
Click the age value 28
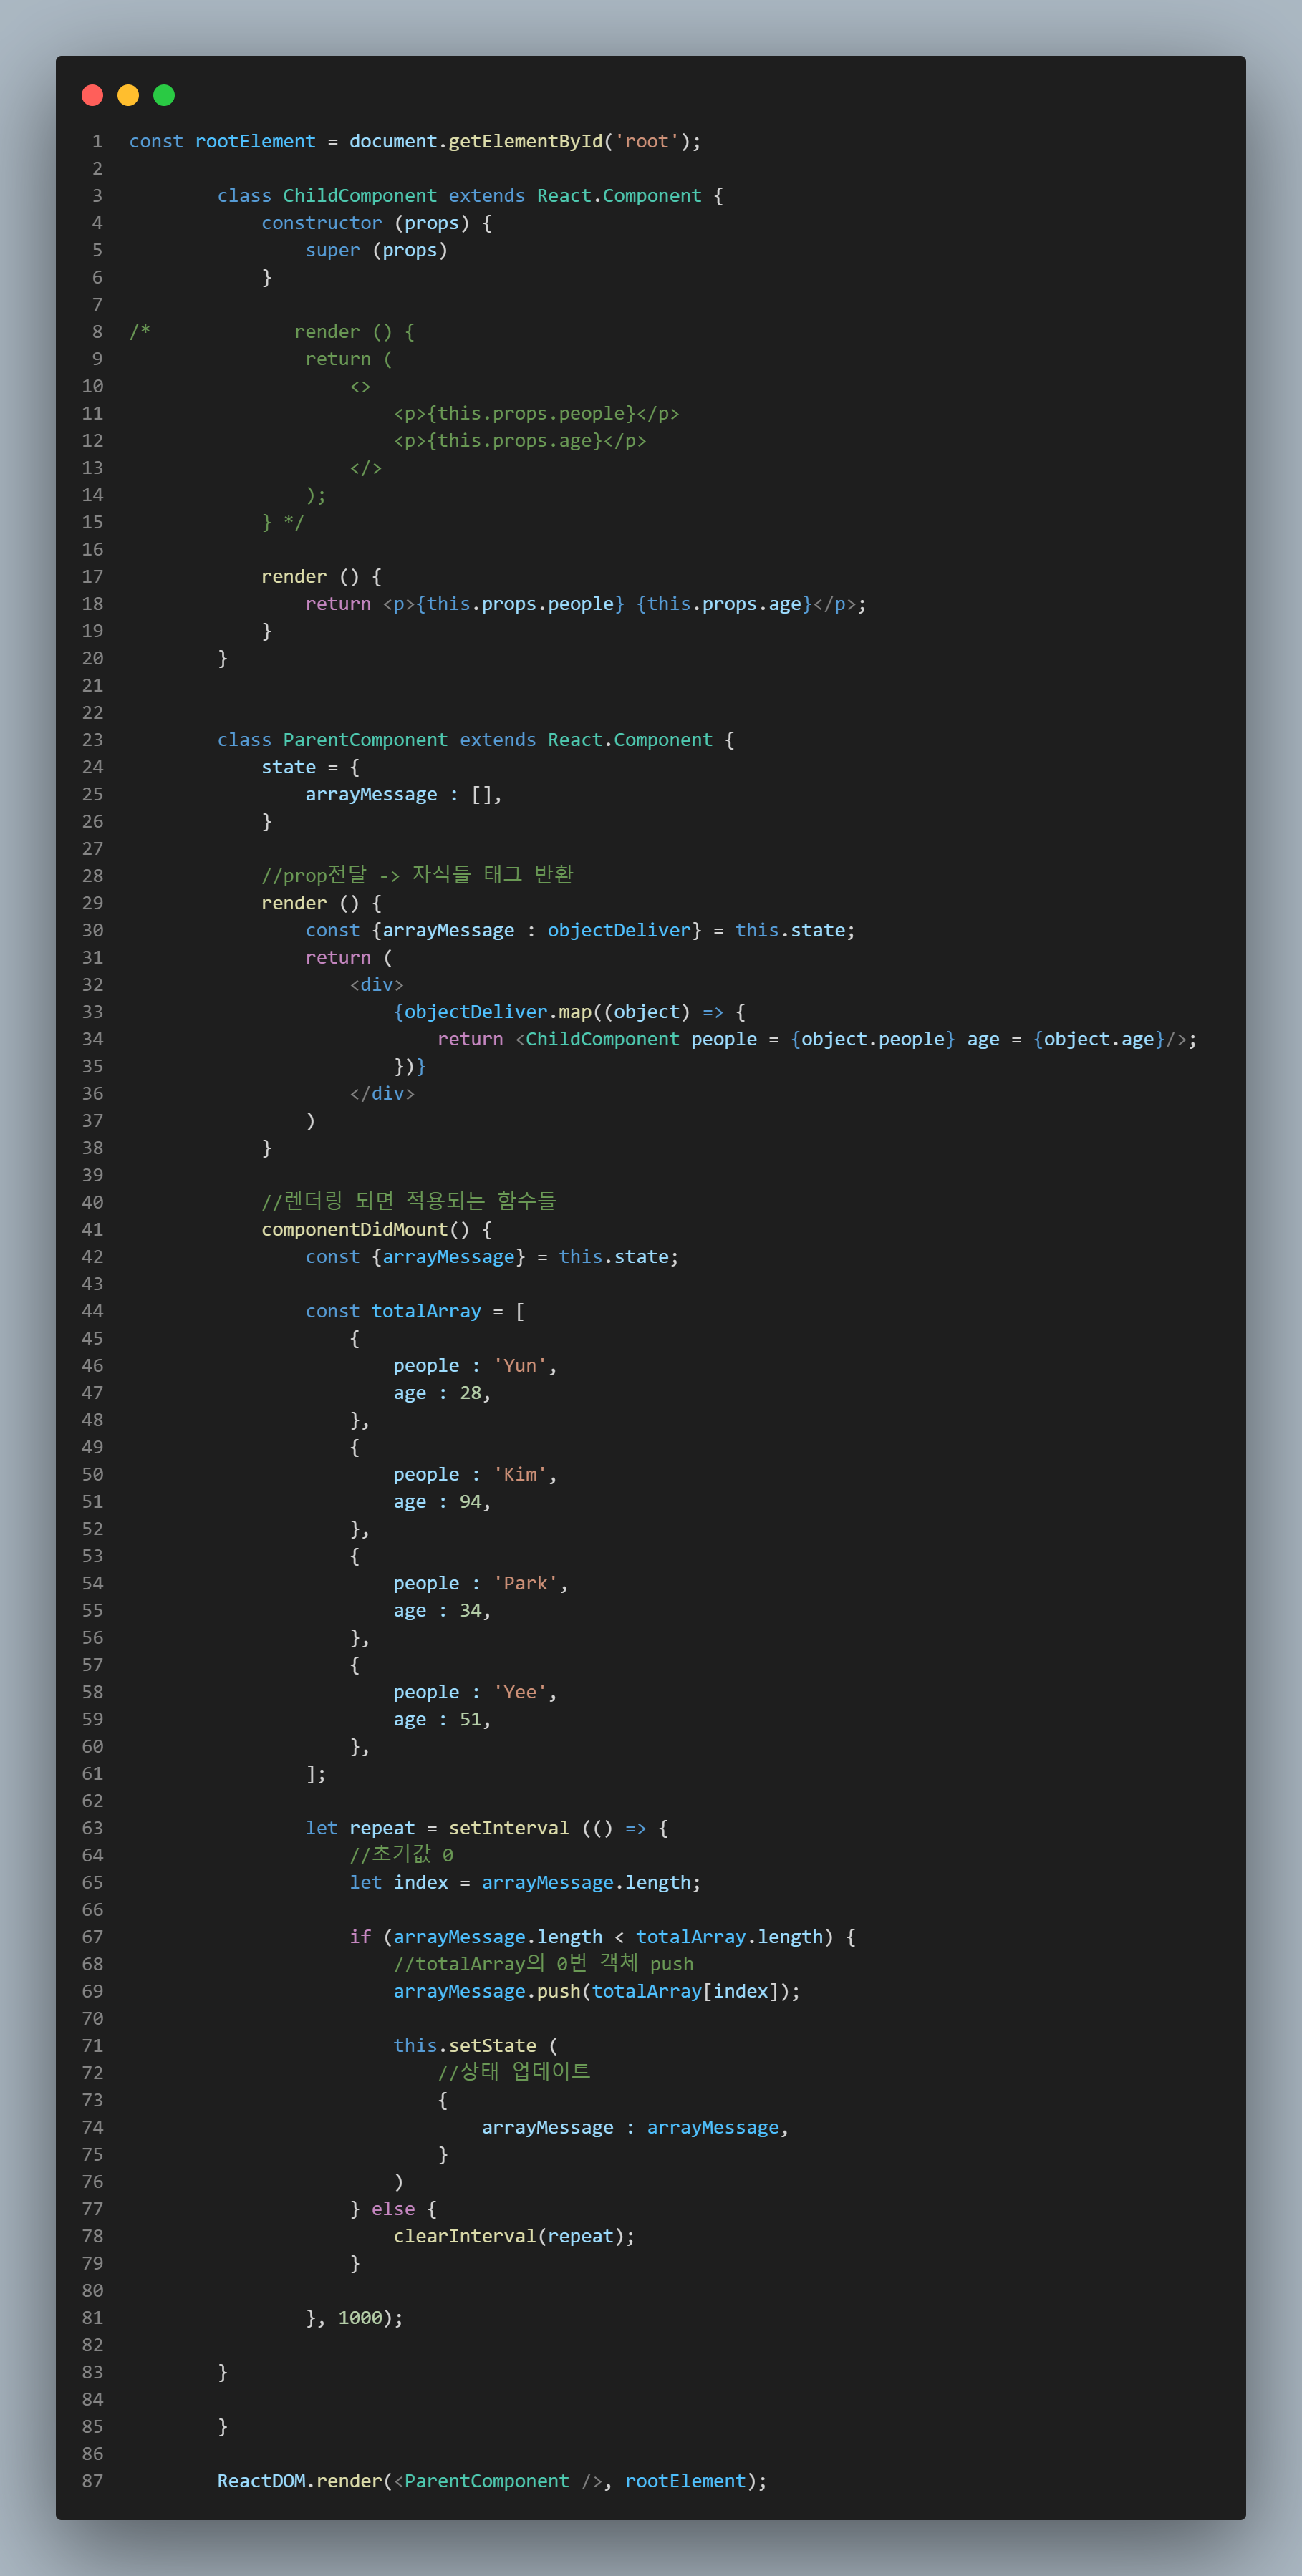tap(470, 1393)
